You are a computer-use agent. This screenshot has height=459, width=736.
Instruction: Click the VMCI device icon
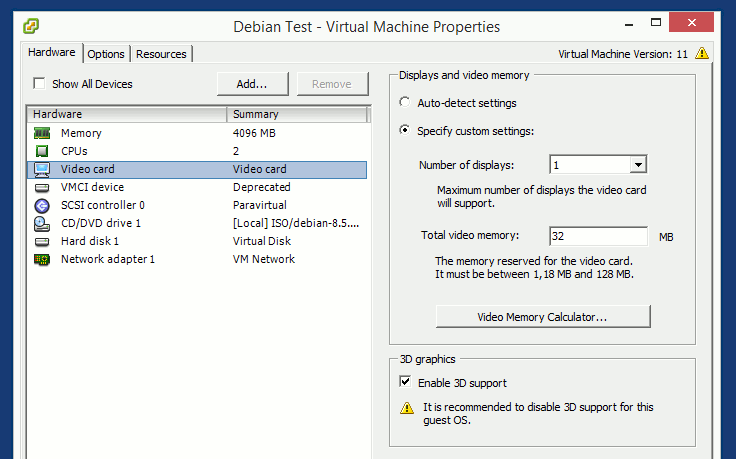coord(42,188)
